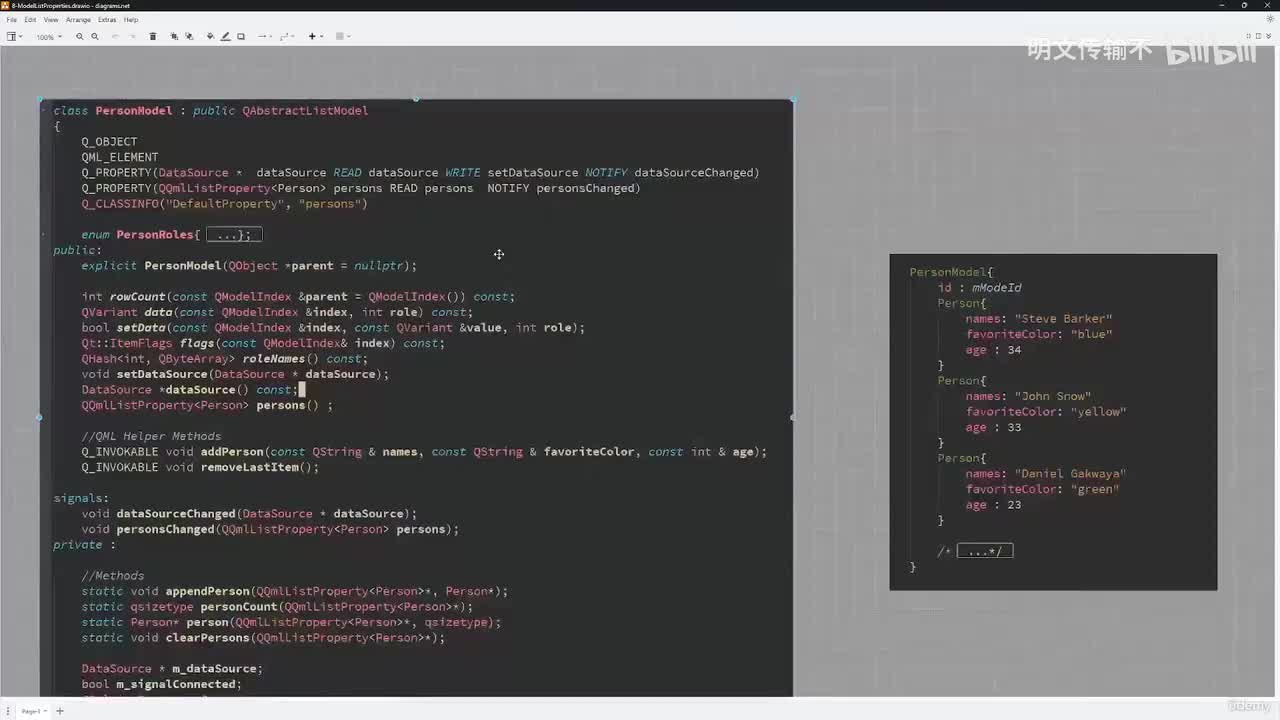The image size is (1280, 720).
Task: Click the name "Daniel Gakwaya"
Action: click(1071, 474)
